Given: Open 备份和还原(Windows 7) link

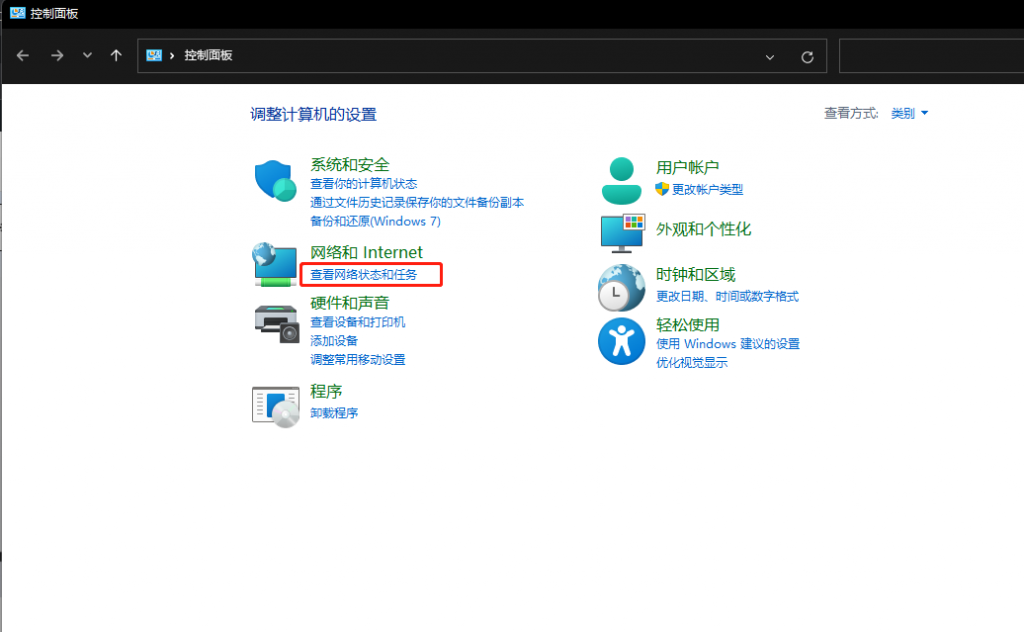Looking at the screenshot, I should [x=375, y=221].
